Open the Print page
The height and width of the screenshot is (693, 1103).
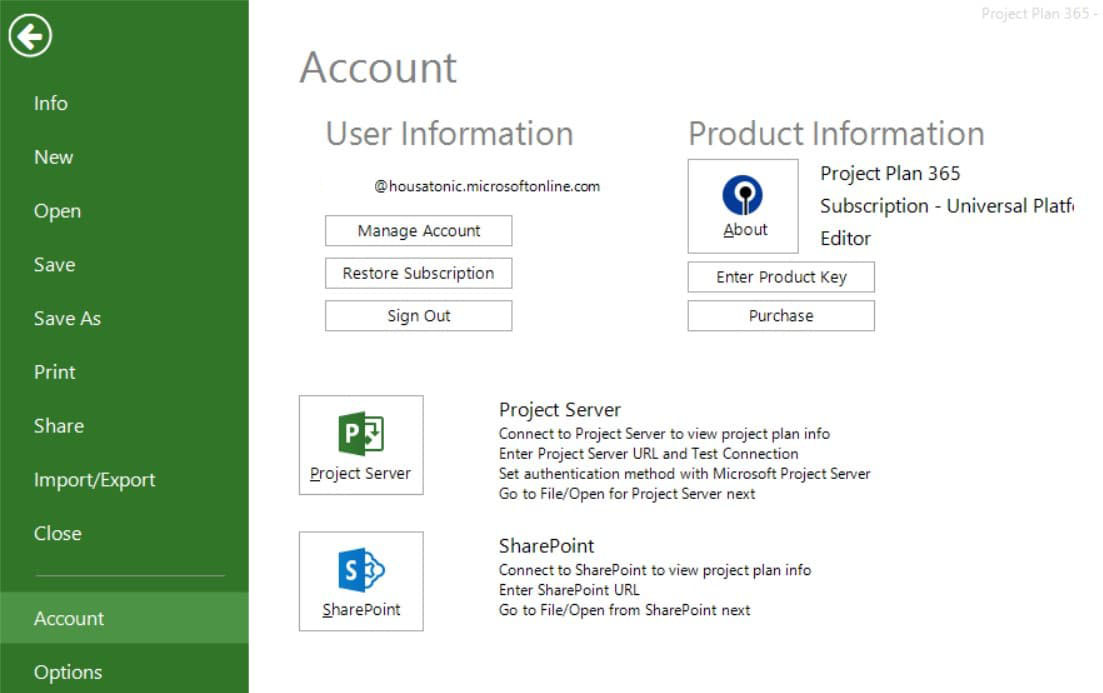click(54, 372)
